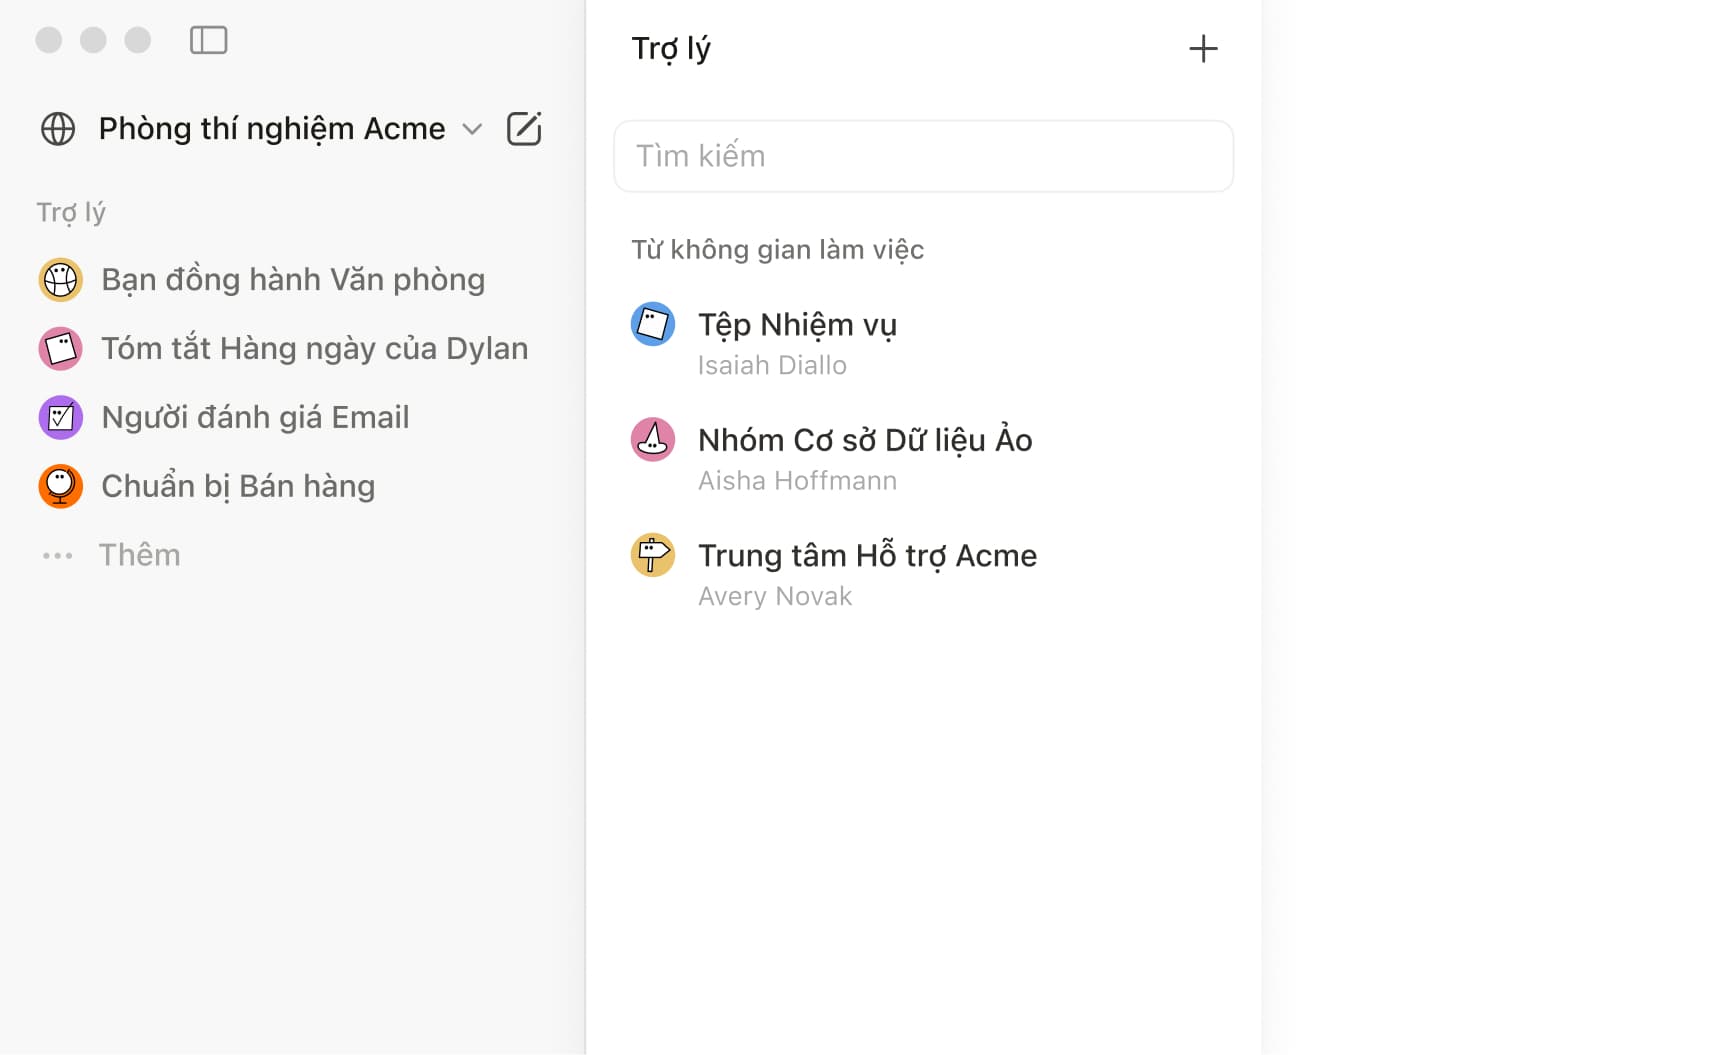Open Bạn đồng hành Văn phòng assistant
1728x1055 pixels.
click(293, 280)
